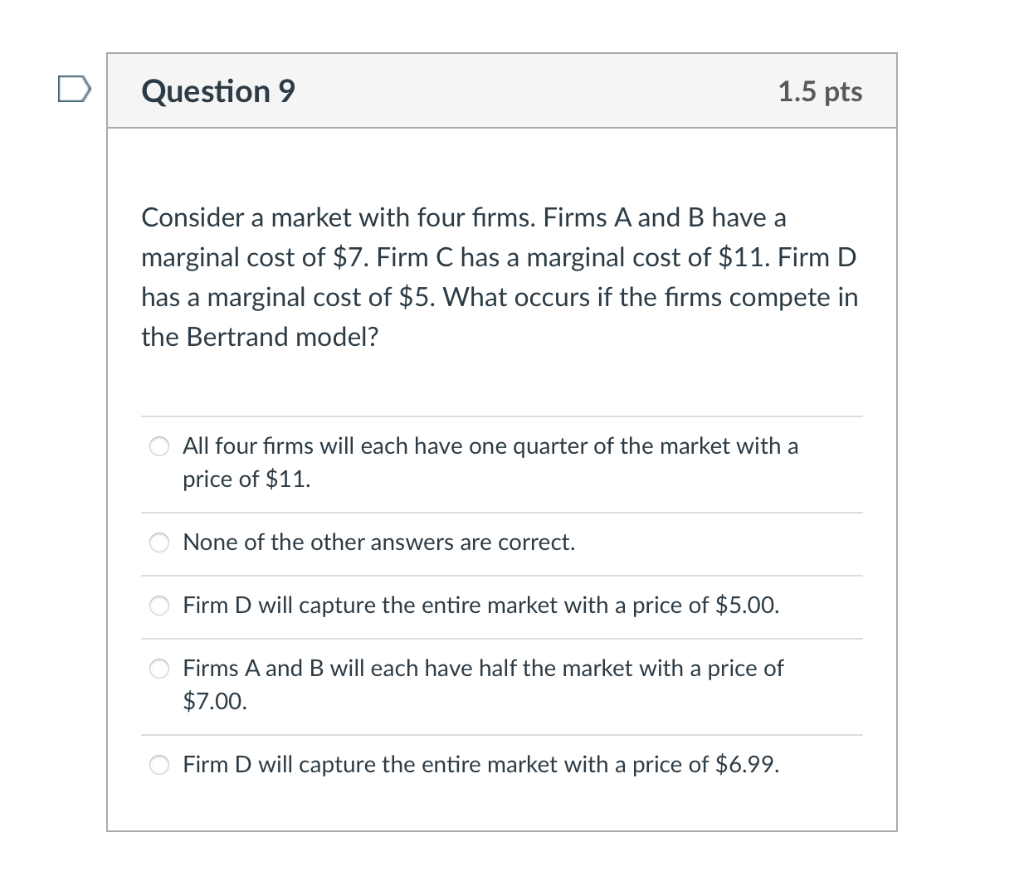Click the Question 9 header
This screenshot has width=1024, height=876.
click(218, 91)
